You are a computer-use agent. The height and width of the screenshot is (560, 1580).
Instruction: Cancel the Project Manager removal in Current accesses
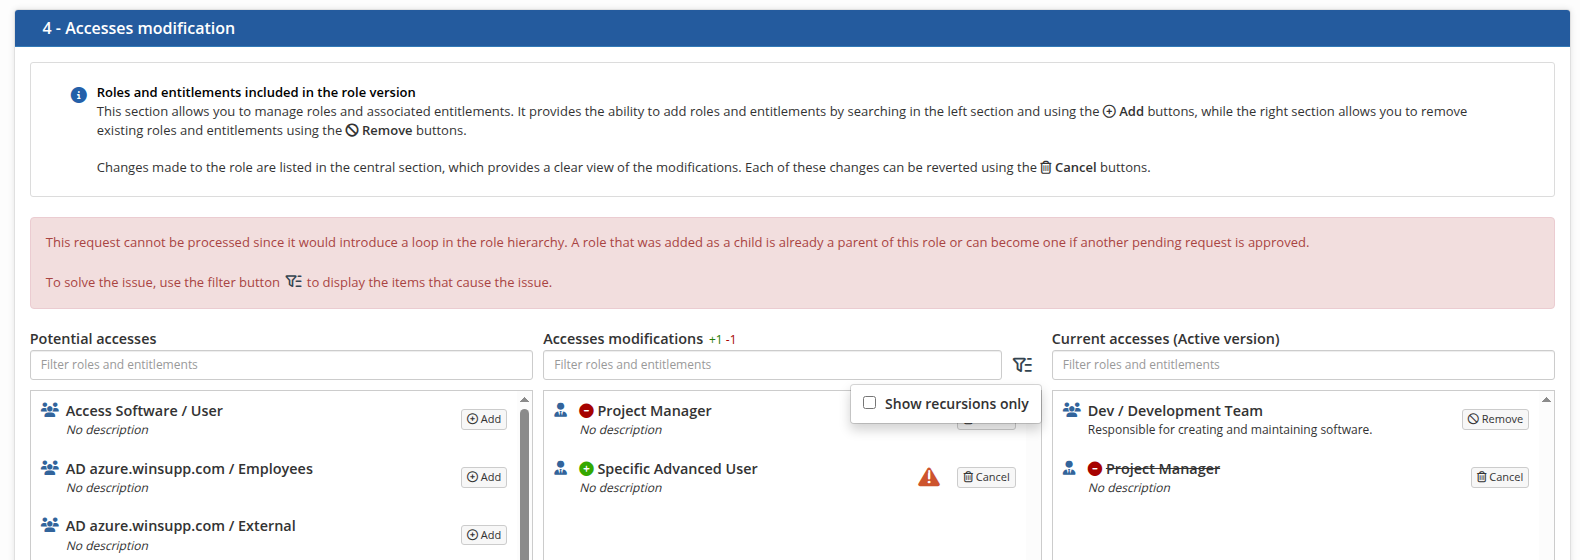[1499, 477]
